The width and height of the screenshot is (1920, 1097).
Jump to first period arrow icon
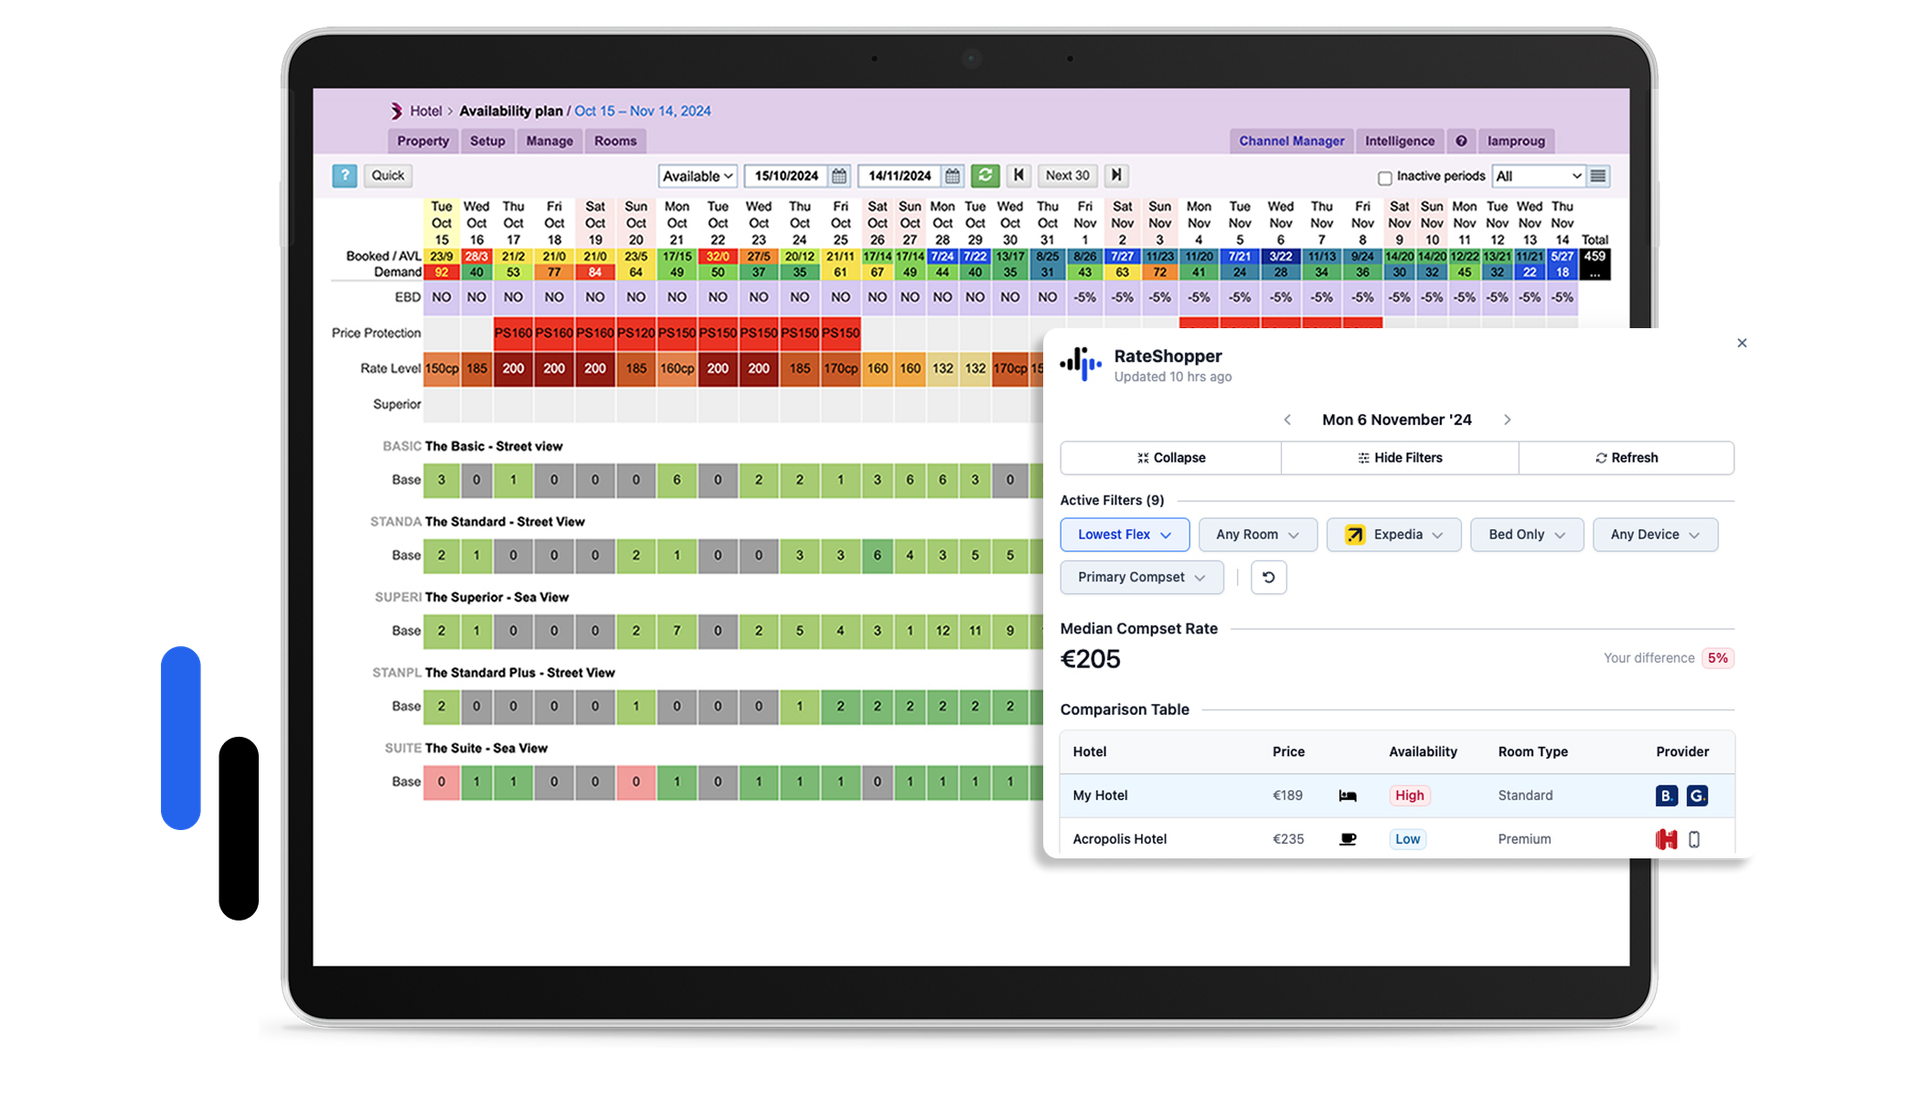point(1018,176)
